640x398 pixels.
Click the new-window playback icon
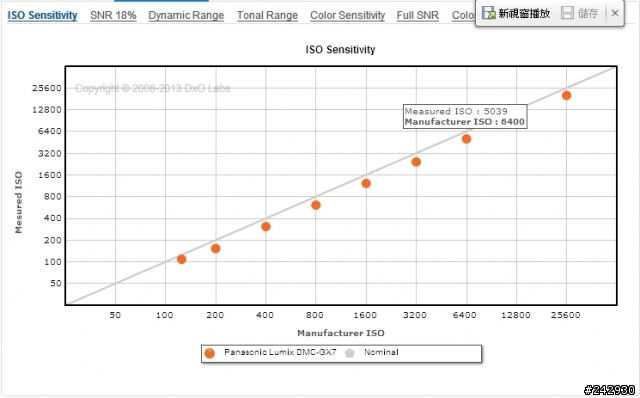coord(488,13)
